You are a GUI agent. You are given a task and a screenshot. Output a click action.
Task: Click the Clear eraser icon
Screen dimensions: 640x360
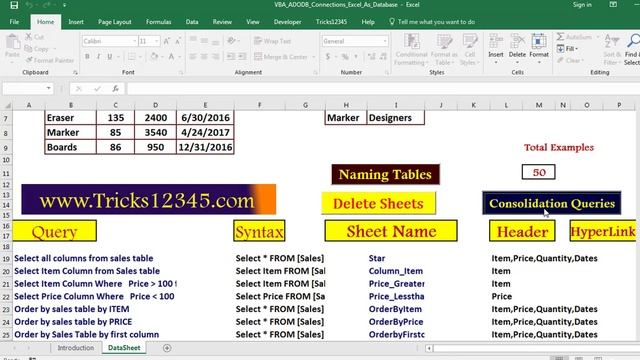point(560,60)
